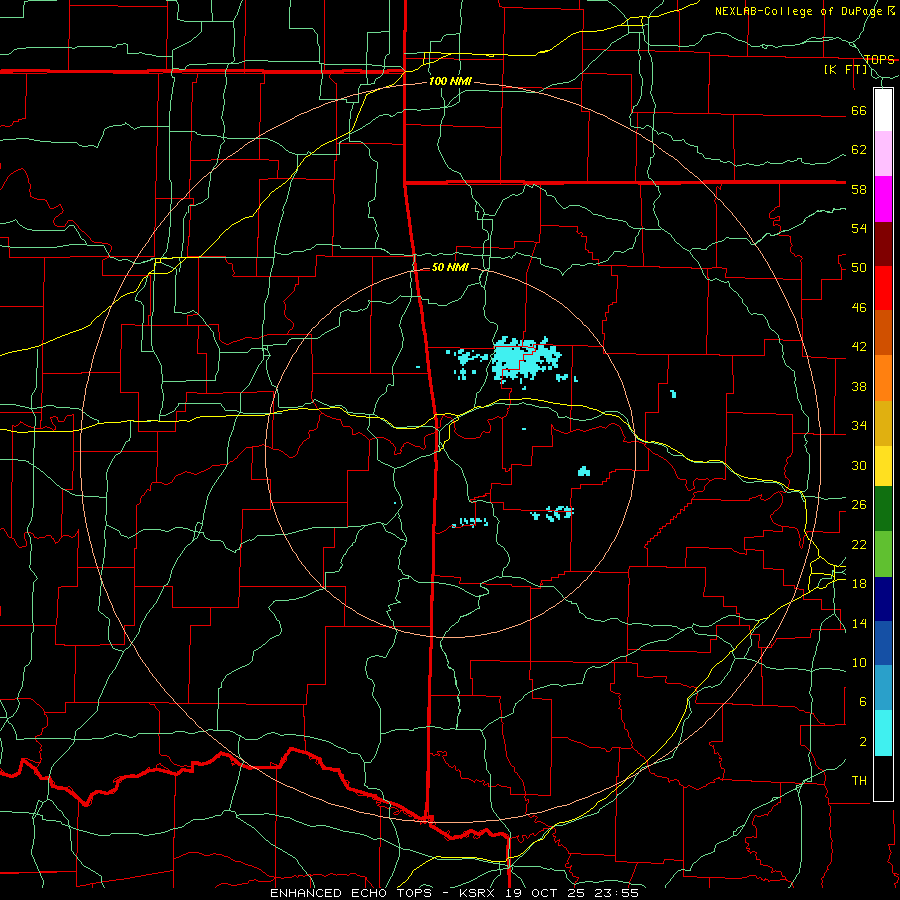The image size is (900, 900).
Task: Click the legend value "50"
Action: (859, 268)
